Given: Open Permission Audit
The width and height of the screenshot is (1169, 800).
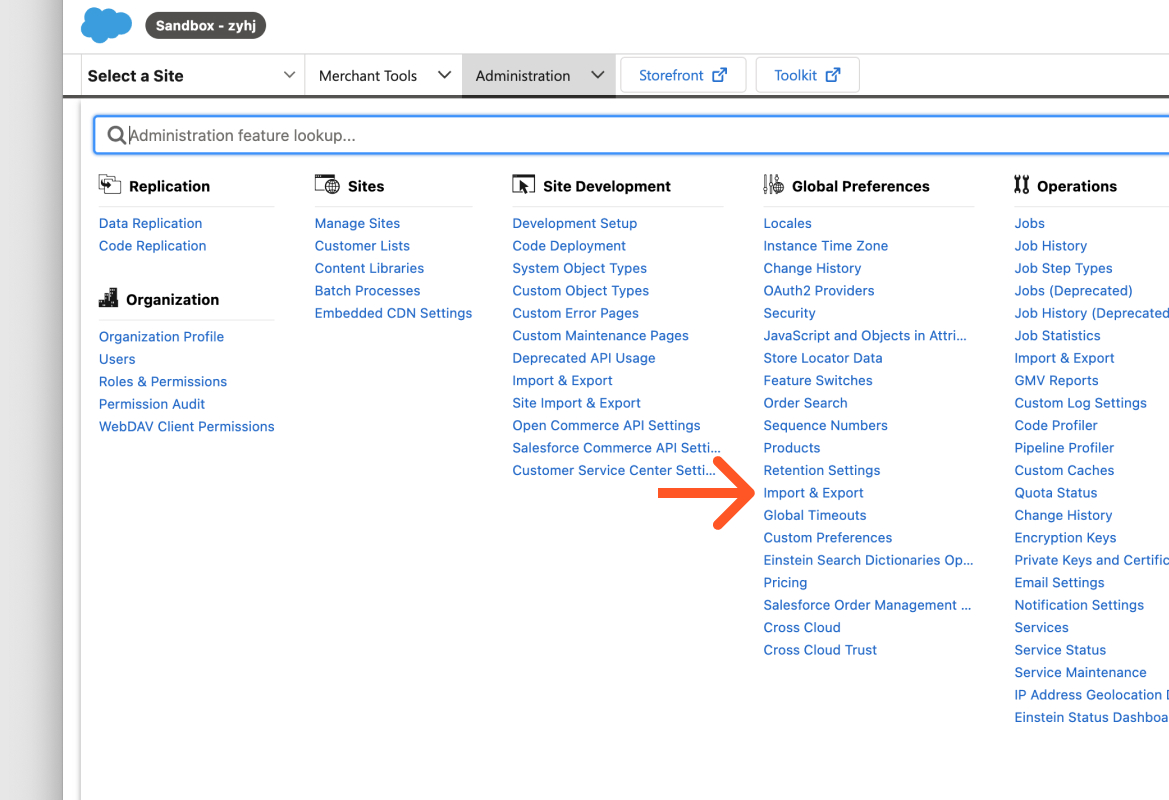Looking at the screenshot, I should point(152,403).
